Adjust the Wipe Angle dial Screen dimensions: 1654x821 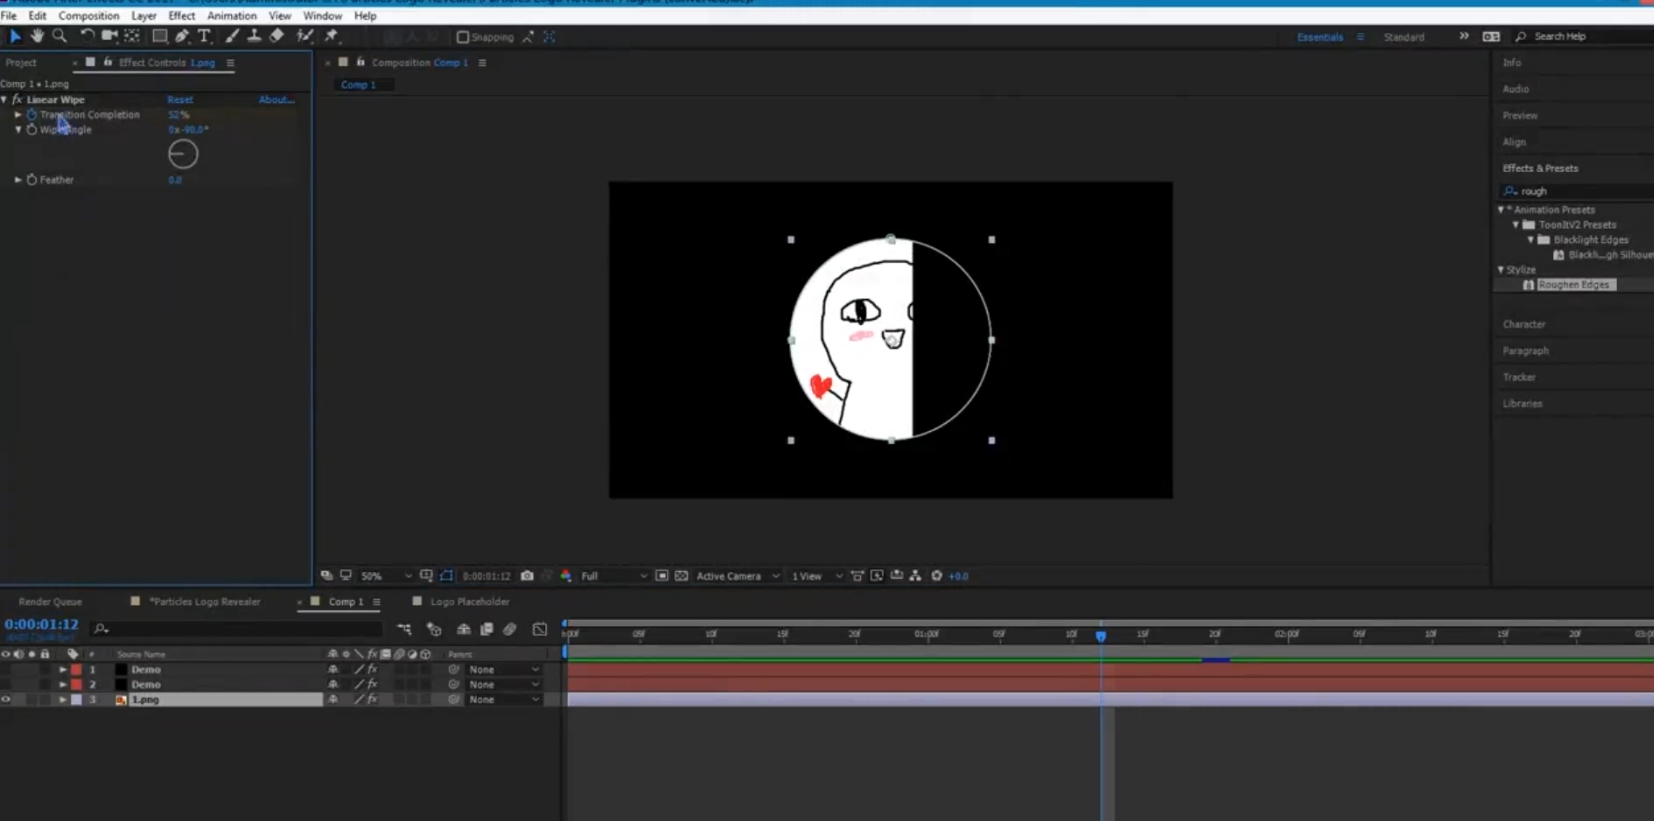pyautogui.click(x=183, y=154)
